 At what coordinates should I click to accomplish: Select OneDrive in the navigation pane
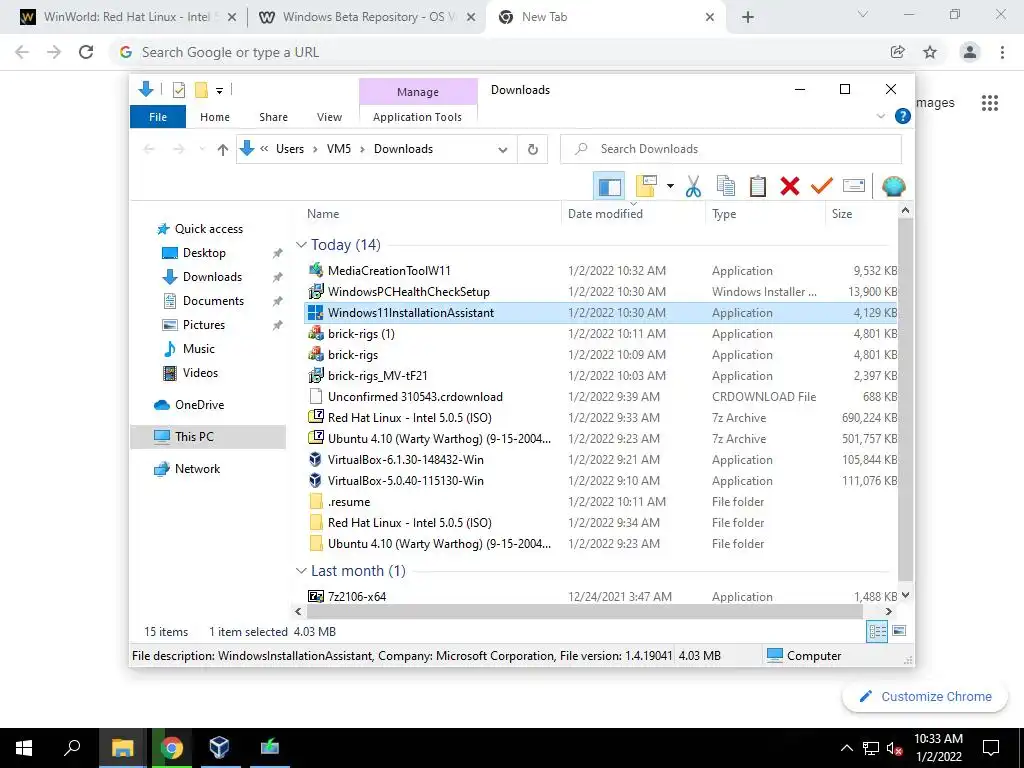199,405
